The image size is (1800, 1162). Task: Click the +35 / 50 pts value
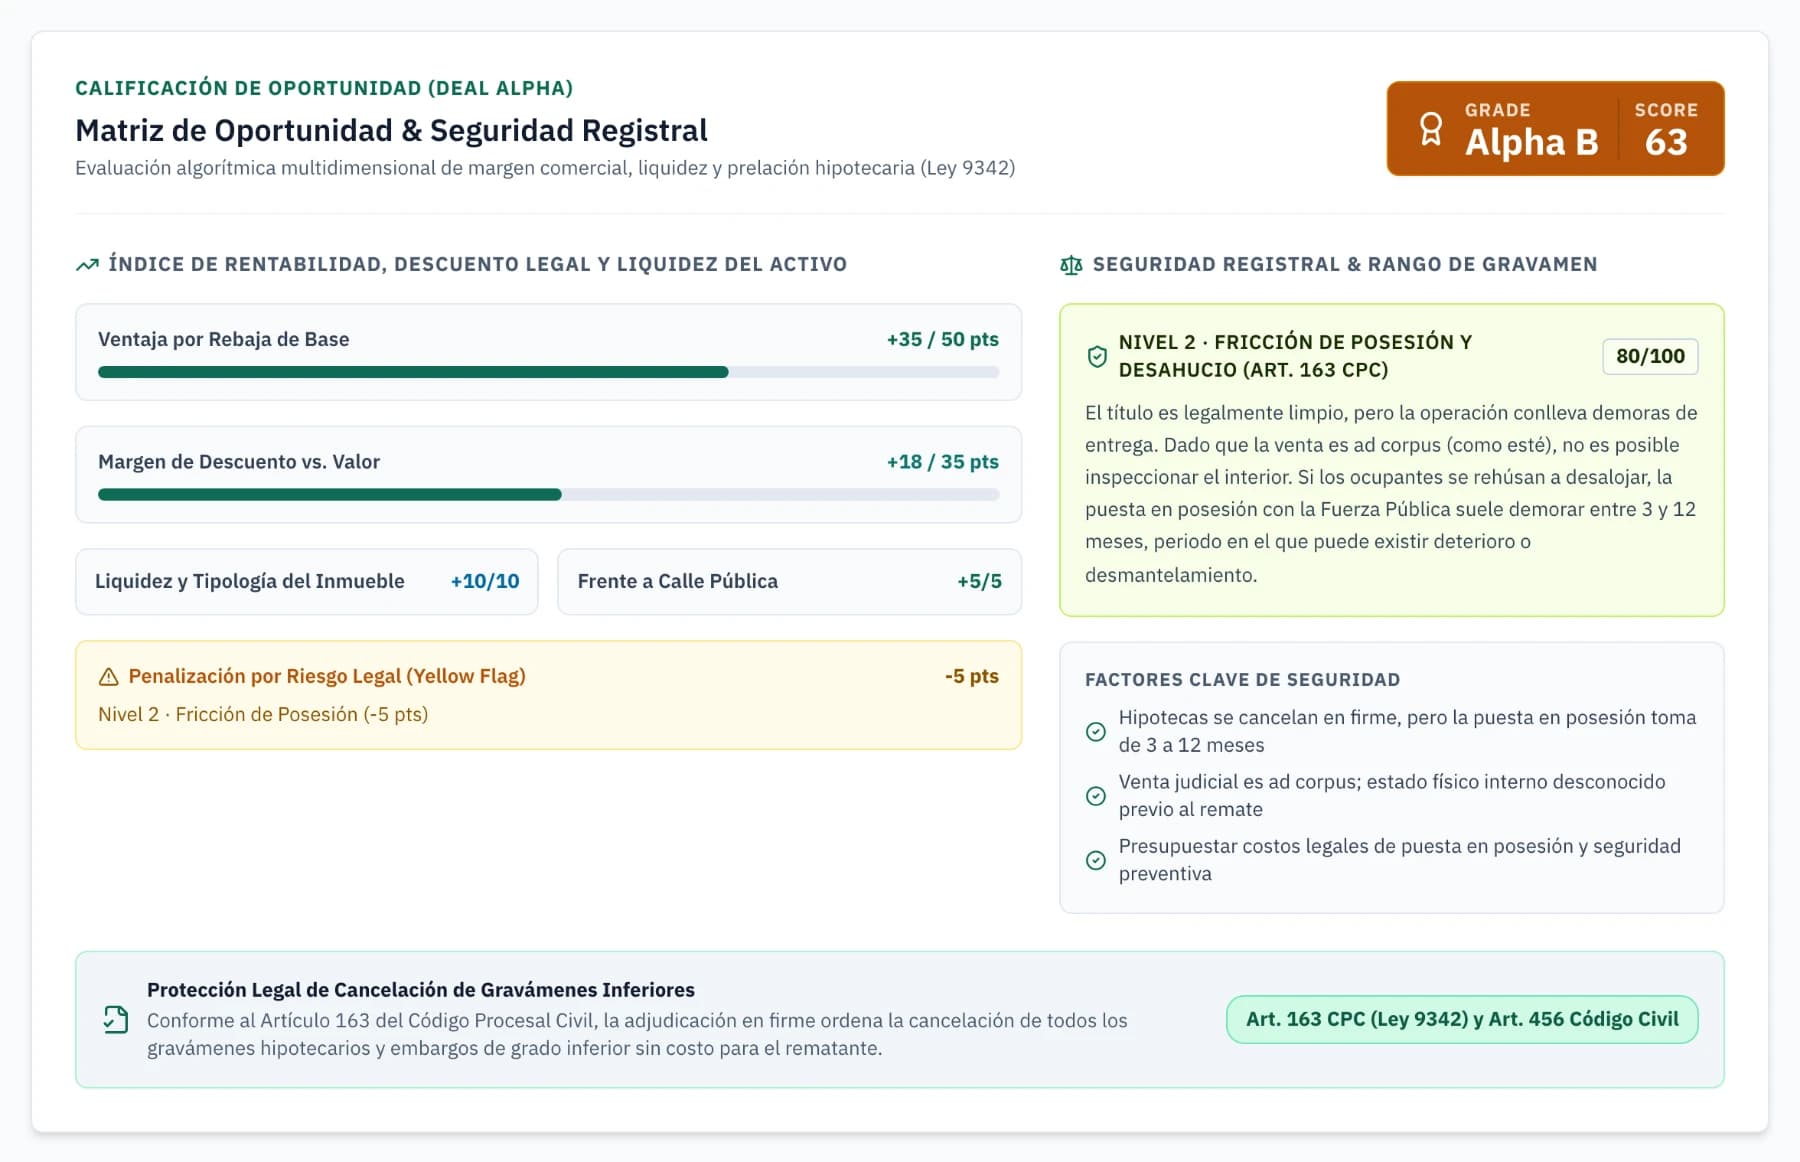coord(942,339)
